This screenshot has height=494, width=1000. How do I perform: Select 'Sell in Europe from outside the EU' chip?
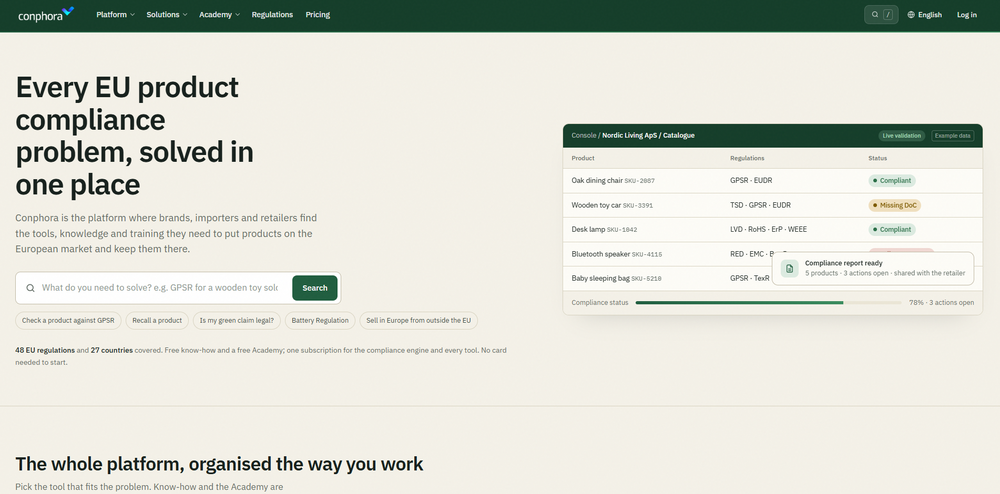[x=418, y=321]
